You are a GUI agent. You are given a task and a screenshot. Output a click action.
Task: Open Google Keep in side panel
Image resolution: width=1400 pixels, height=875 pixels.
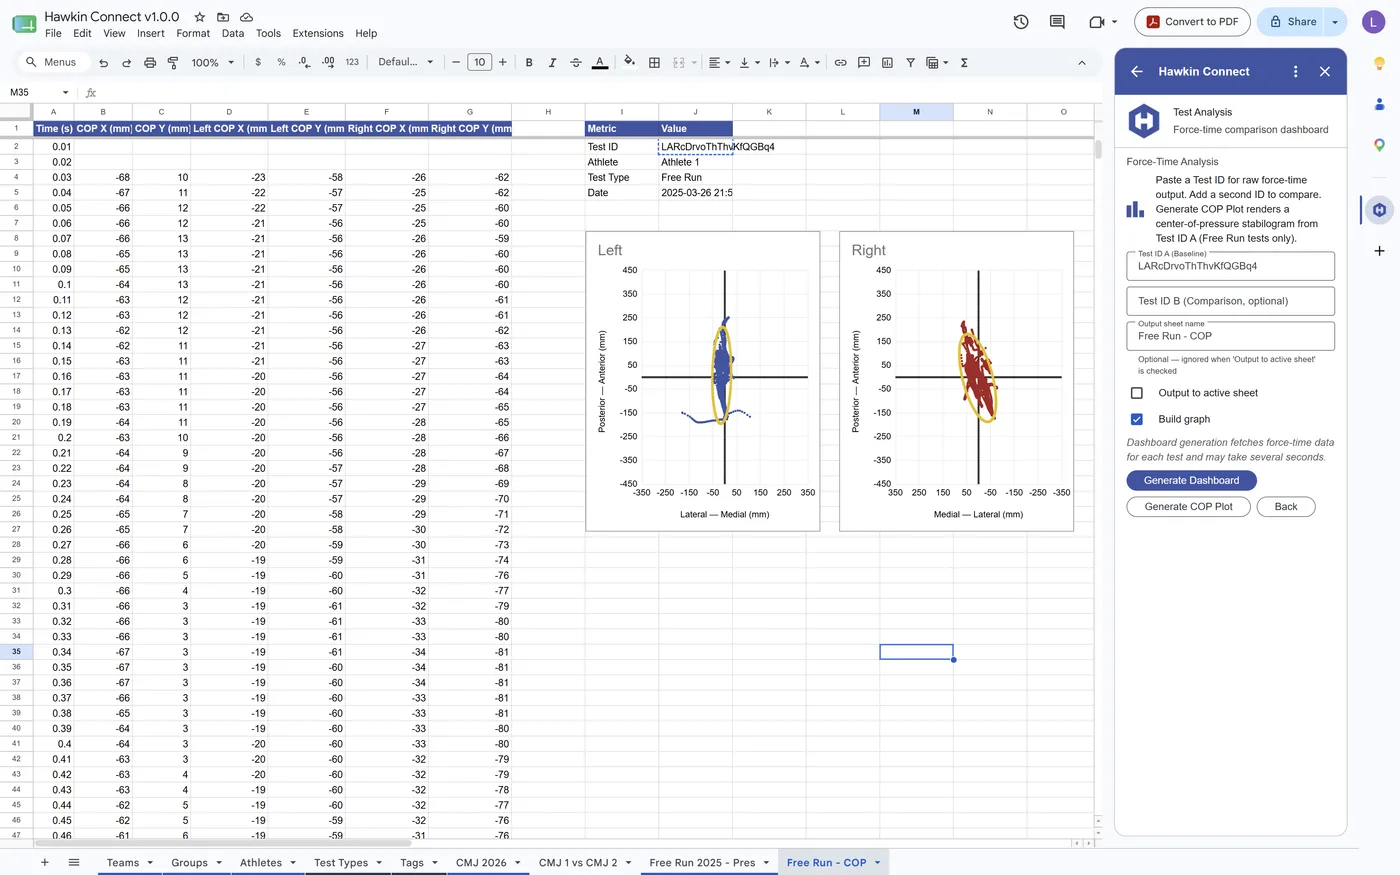pyautogui.click(x=1380, y=64)
